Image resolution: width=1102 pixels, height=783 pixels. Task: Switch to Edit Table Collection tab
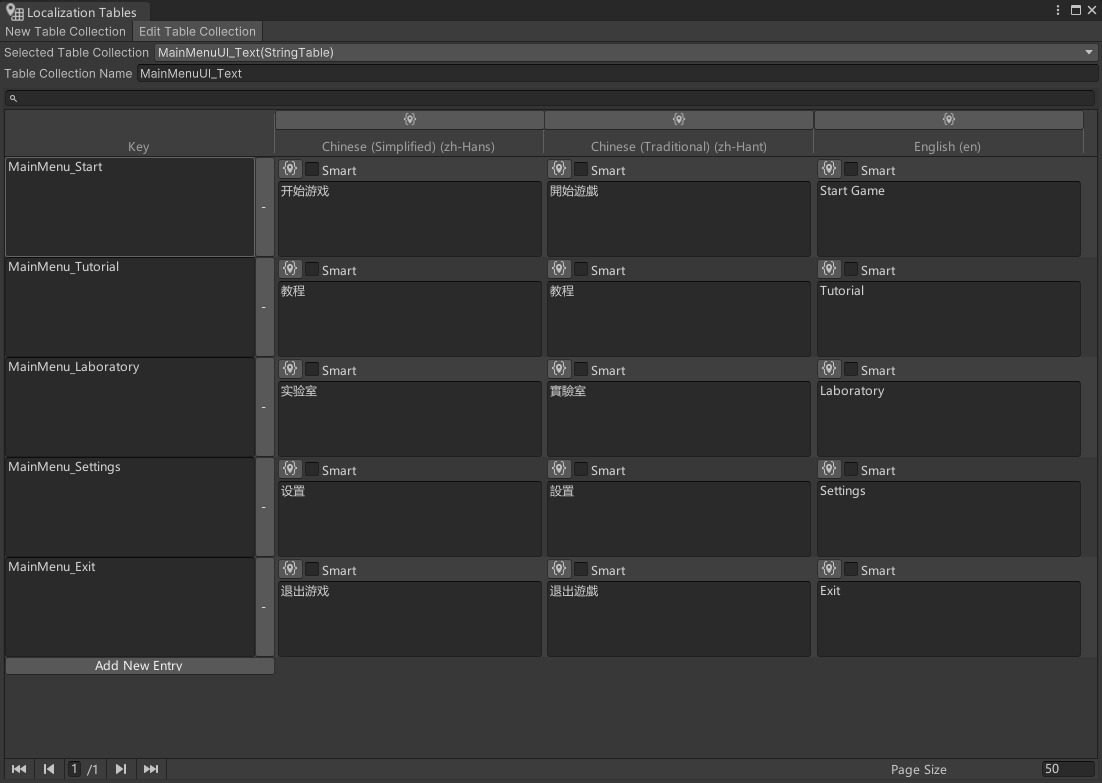tap(197, 32)
